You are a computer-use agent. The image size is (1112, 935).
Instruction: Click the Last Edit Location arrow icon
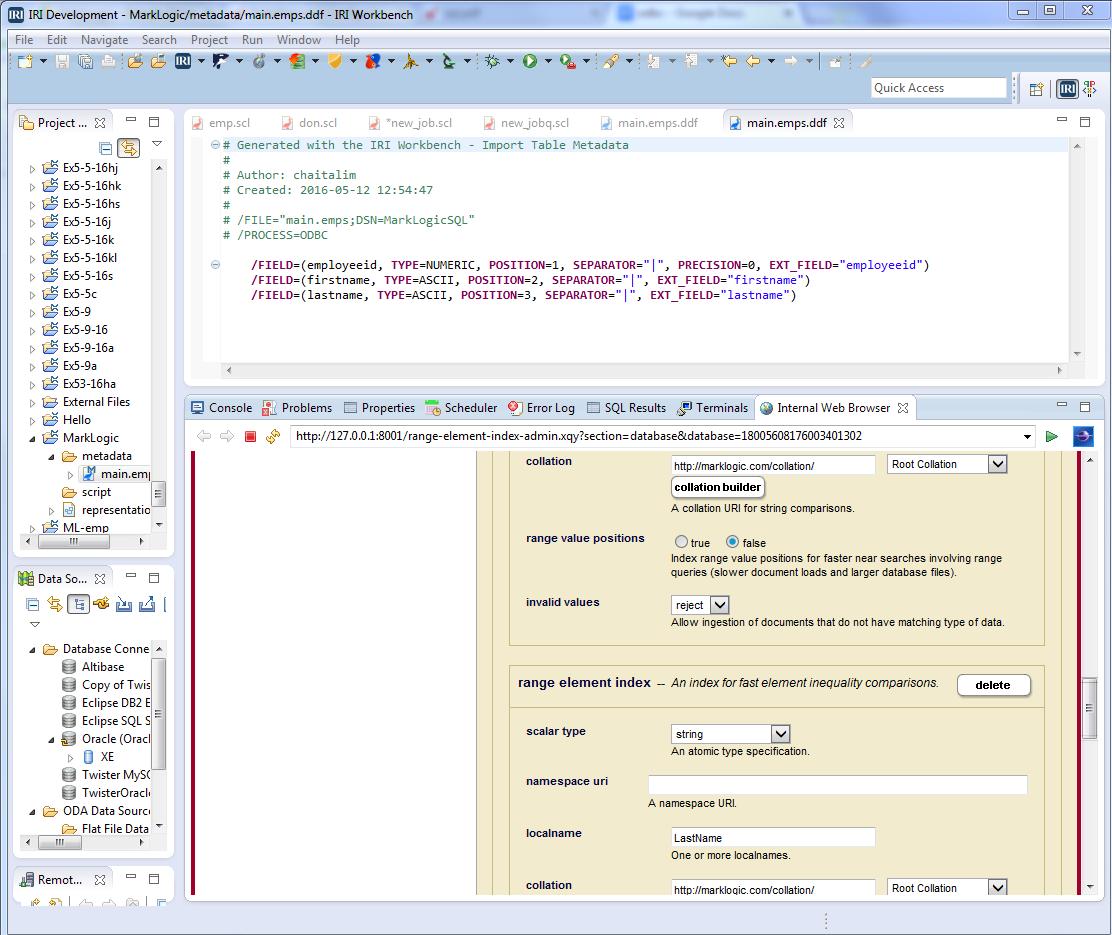pos(729,62)
